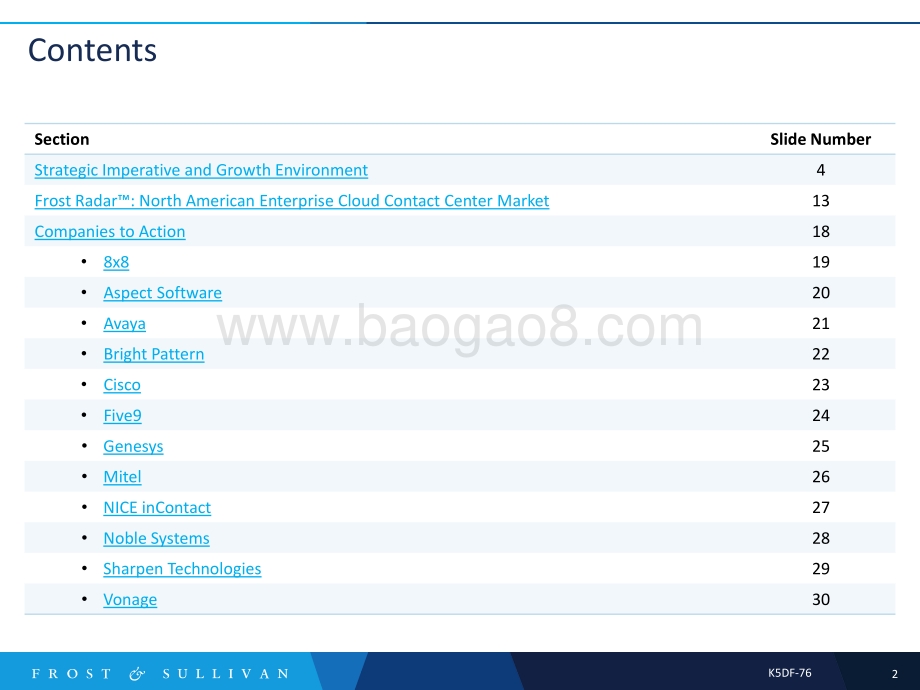Go to Aspect Software section
Image resolution: width=920 pixels, height=690 pixels.
(x=163, y=293)
